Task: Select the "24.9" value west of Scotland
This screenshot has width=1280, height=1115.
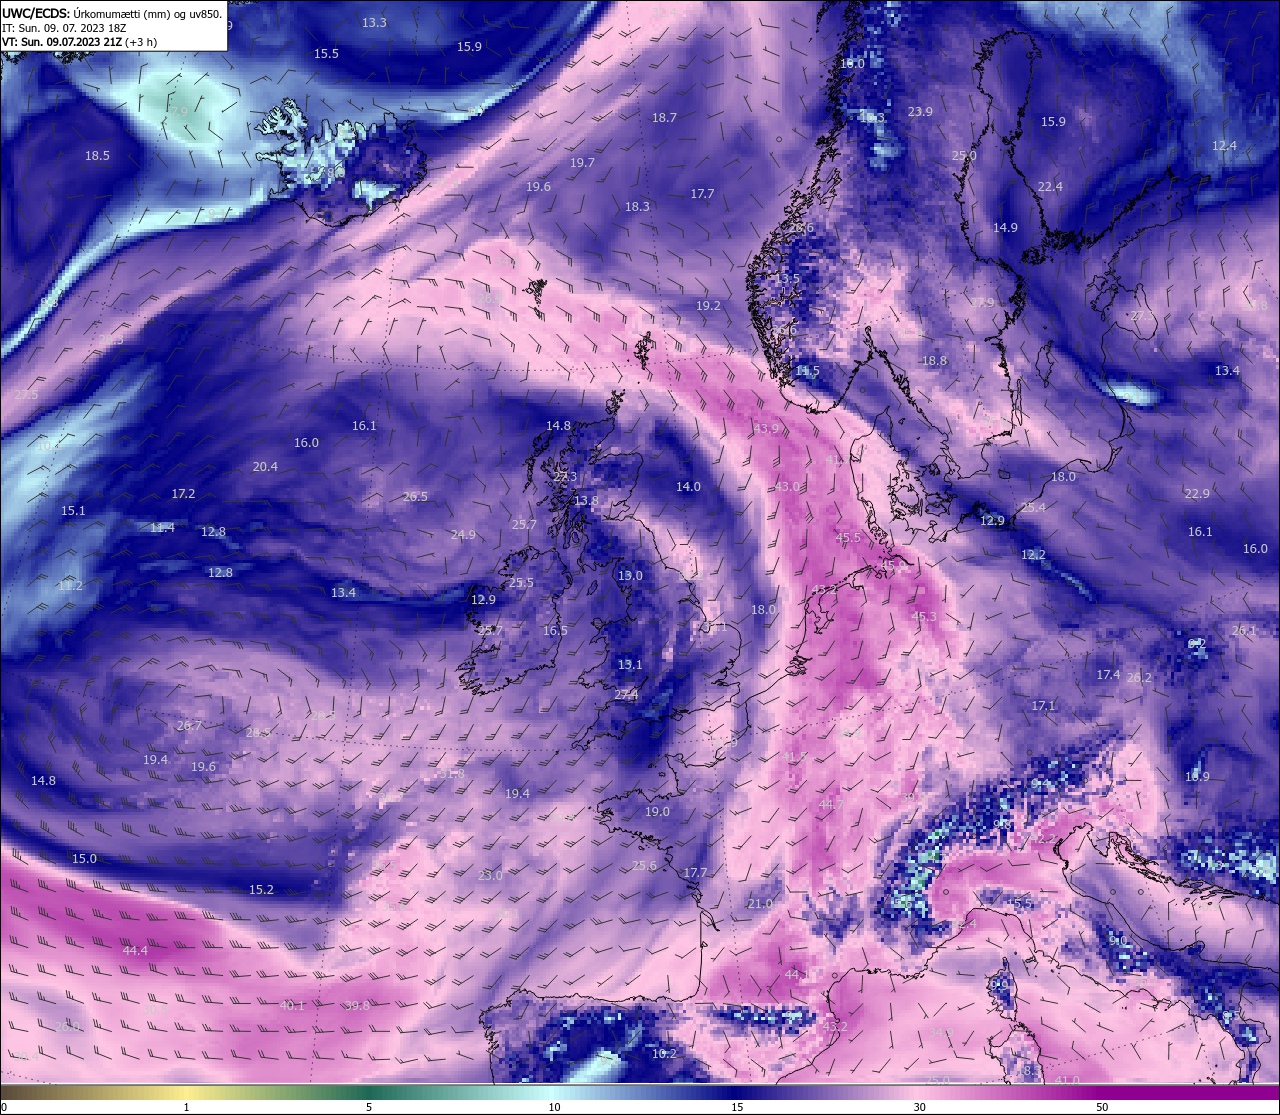Action: pyautogui.click(x=463, y=534)
